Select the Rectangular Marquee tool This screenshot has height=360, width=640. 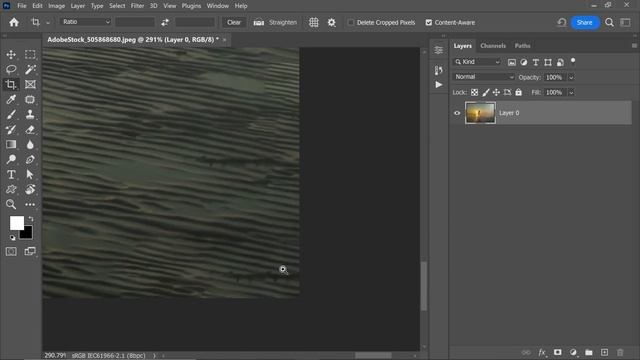pyautogui.click(x=30, y=54)
